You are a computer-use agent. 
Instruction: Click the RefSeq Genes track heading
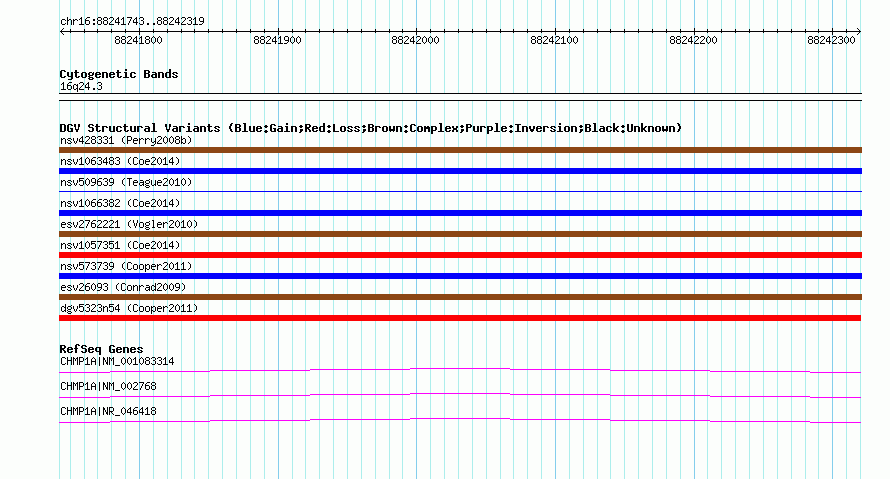click(x=101, y=349)
